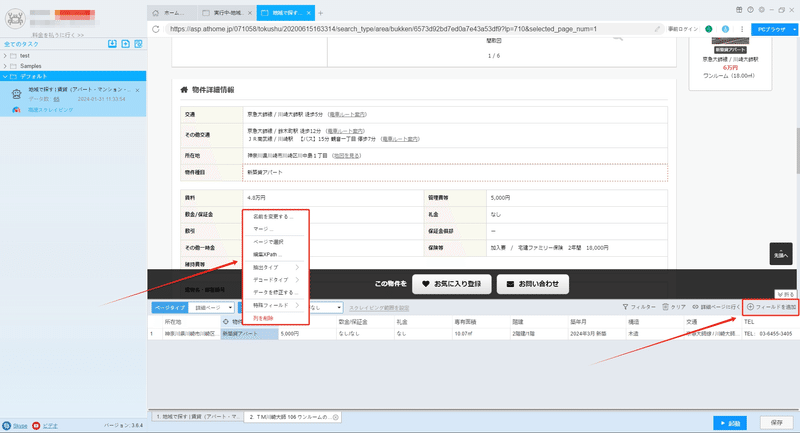The width and height of the screenshot is (800, 433).
Task: Collapse the デフォルト folder
Action: [5, 77]
